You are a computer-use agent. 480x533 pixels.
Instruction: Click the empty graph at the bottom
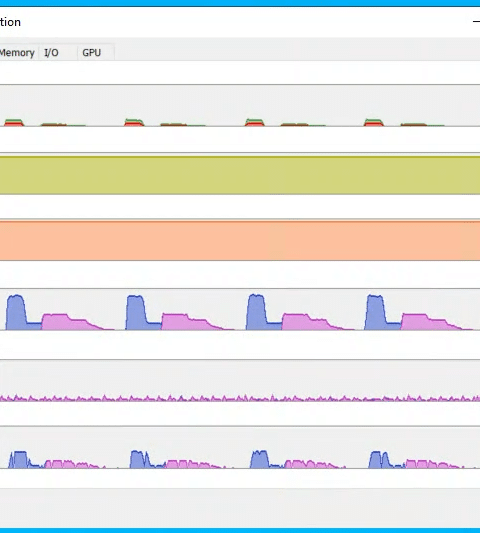pyautogui.click(x=240, y=508)
